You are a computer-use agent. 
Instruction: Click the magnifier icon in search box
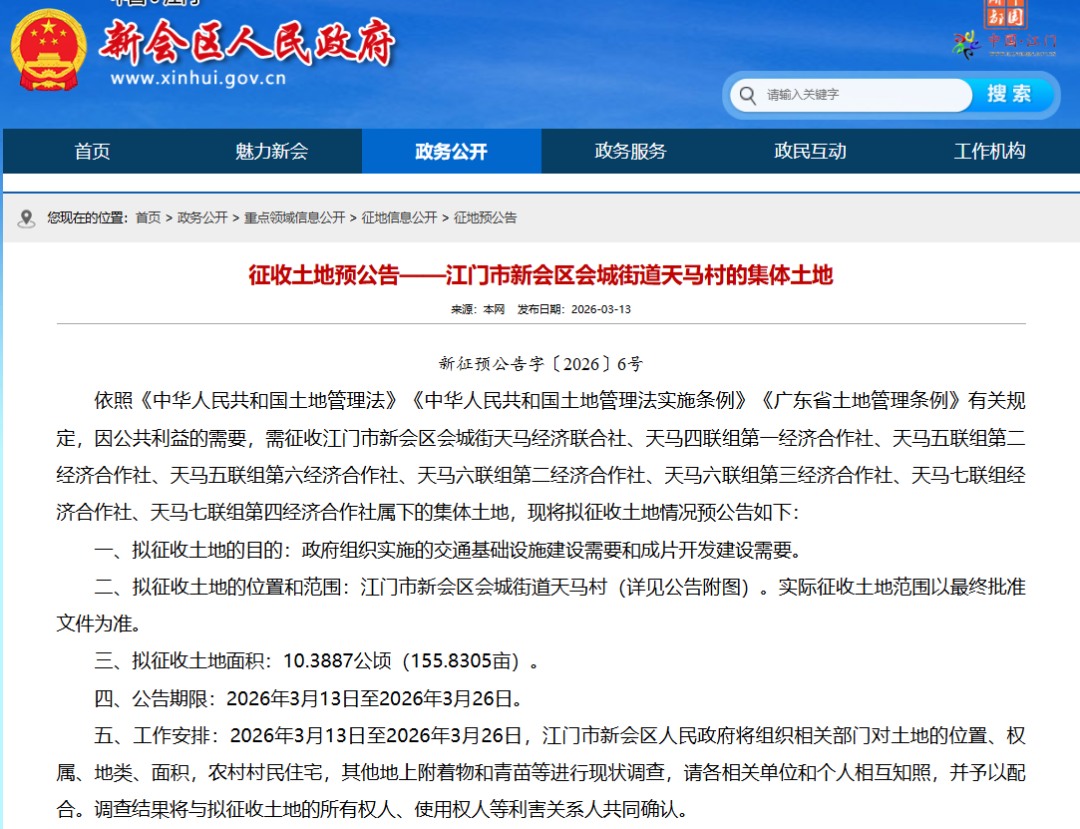(x=747, y=95)
